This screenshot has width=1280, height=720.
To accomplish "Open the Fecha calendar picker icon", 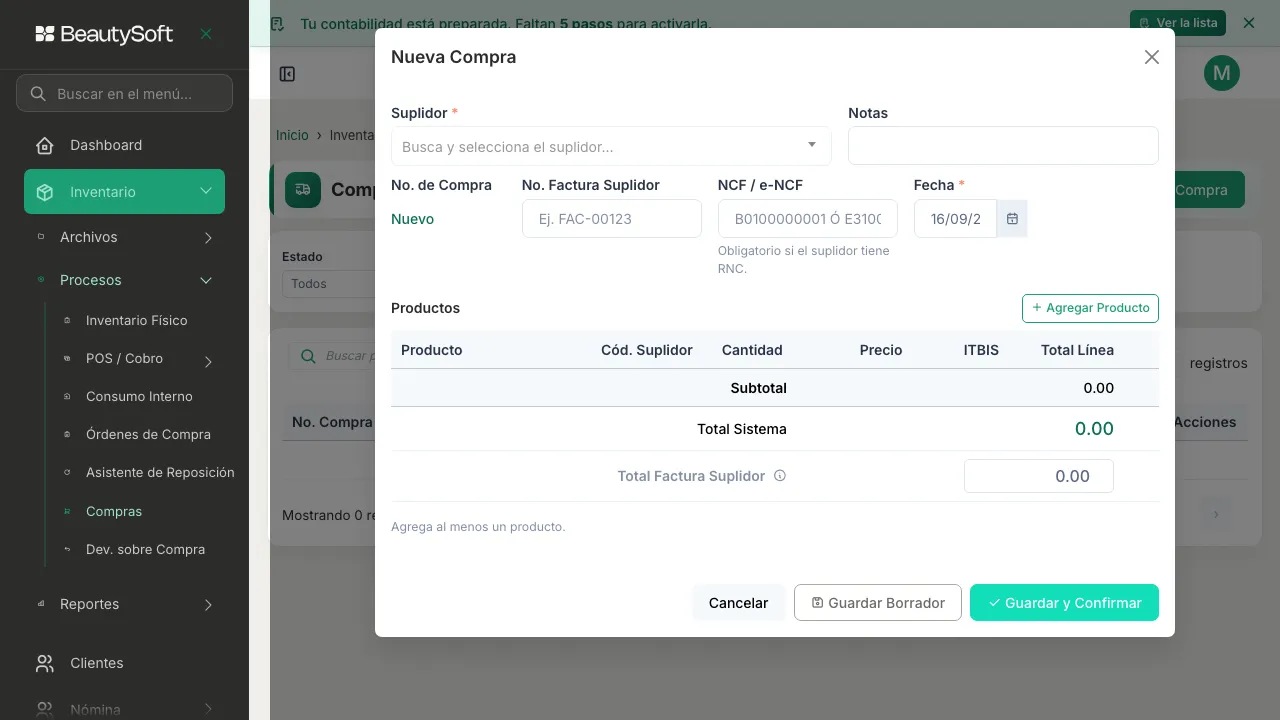I will [x=1012, y=219].
